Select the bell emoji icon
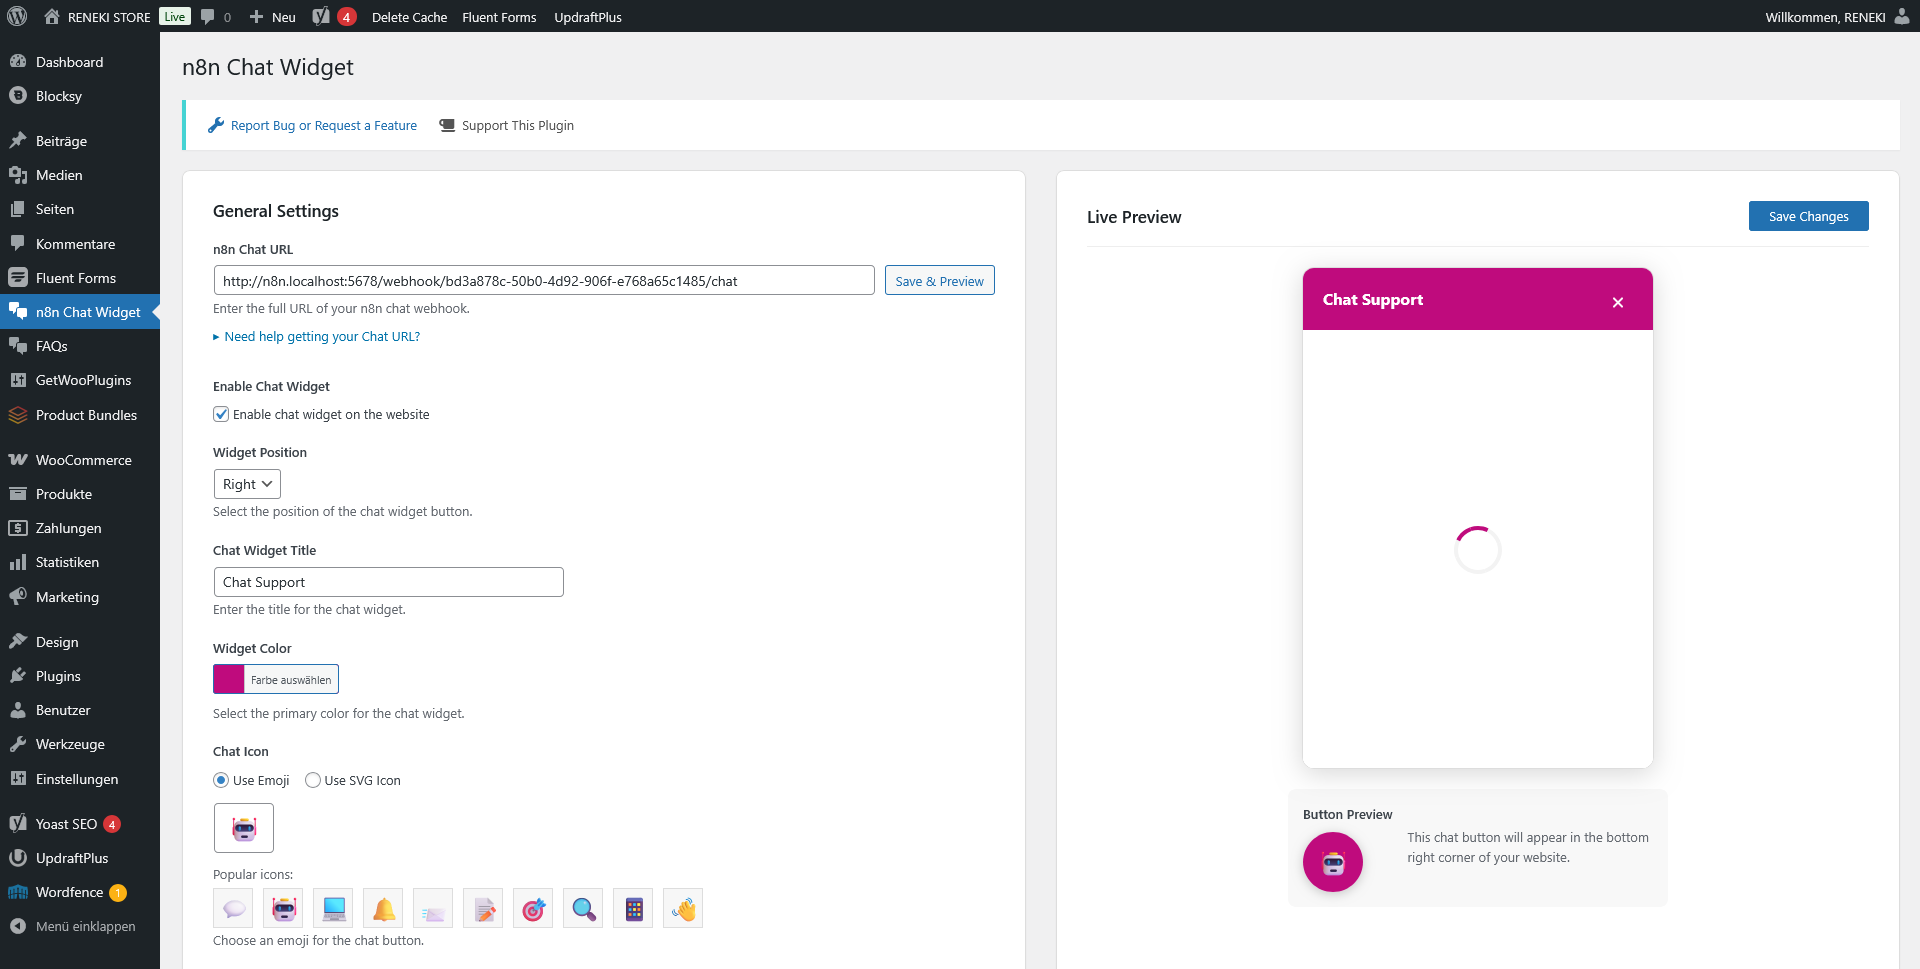 point(383,908)
